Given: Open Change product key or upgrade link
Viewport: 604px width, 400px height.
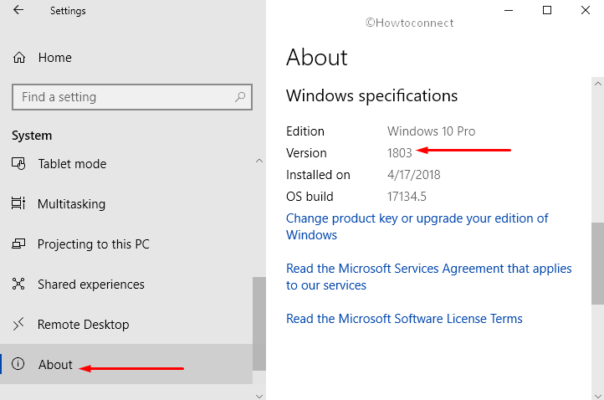Looking at the screenshot, I should 417,227.
